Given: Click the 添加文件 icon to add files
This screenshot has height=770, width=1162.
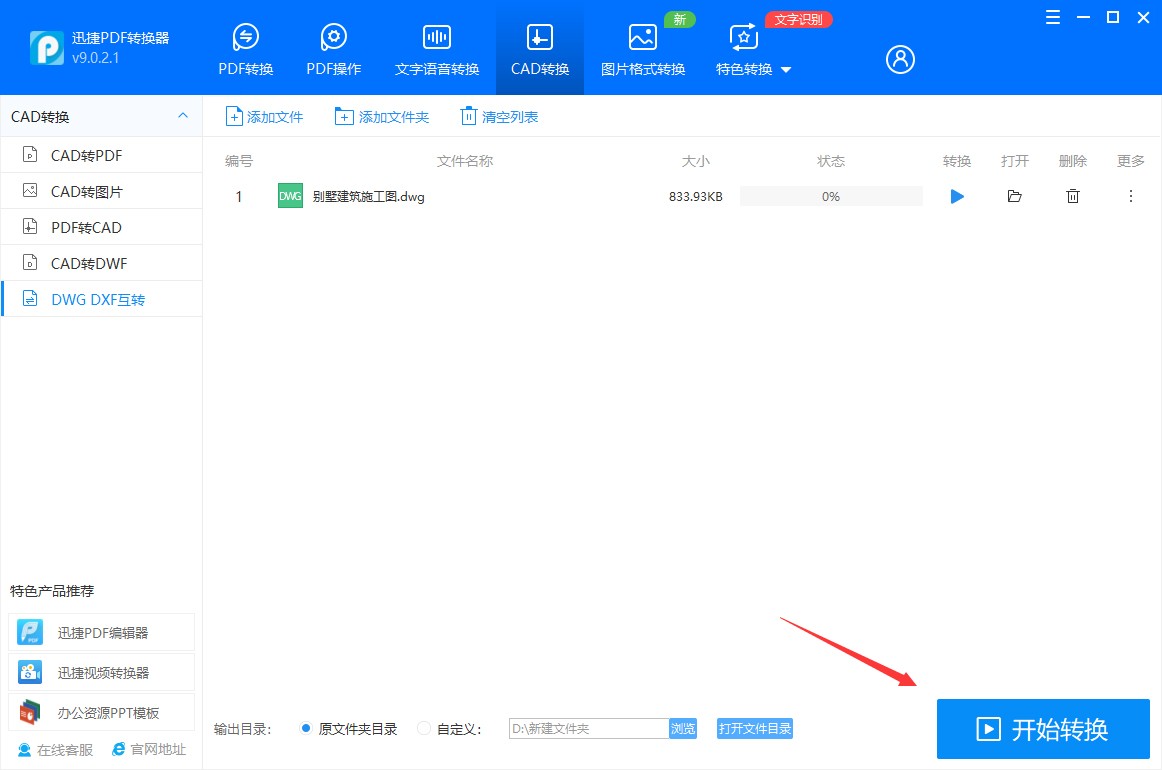Looking at the screenshot, I should coord(232,115).
